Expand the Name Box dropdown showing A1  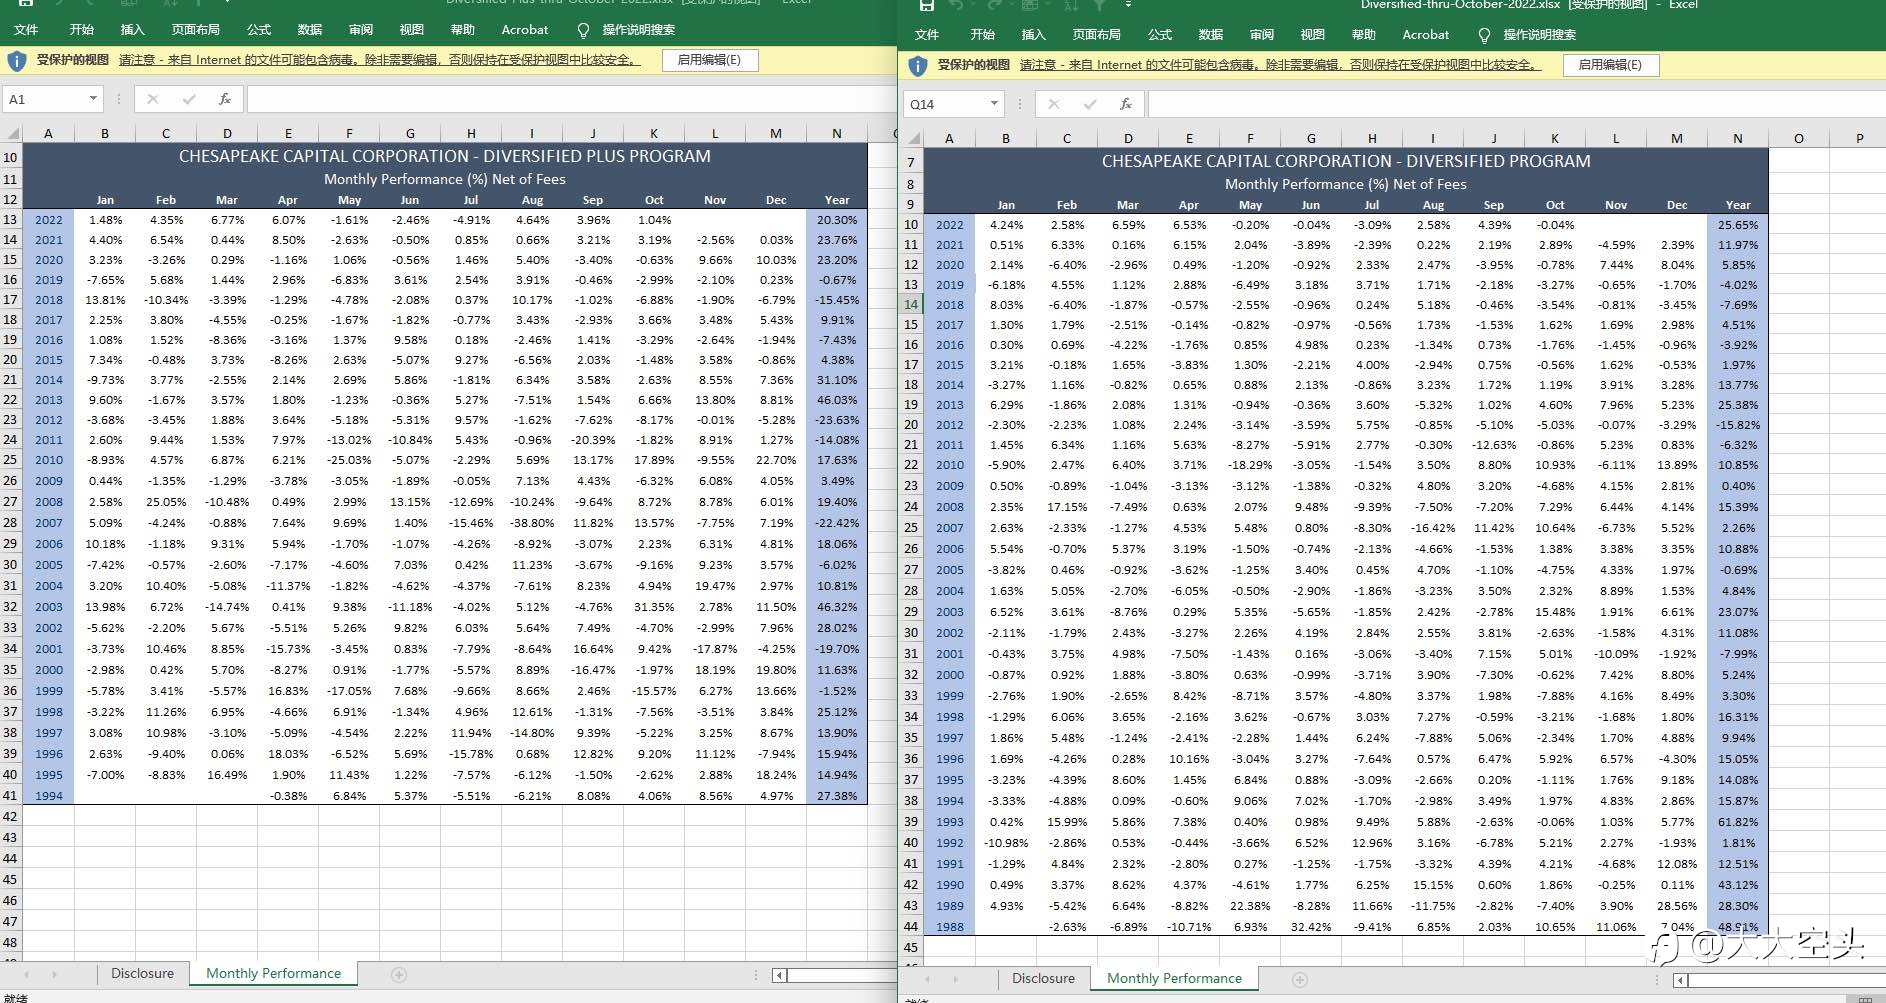point(93,99)
